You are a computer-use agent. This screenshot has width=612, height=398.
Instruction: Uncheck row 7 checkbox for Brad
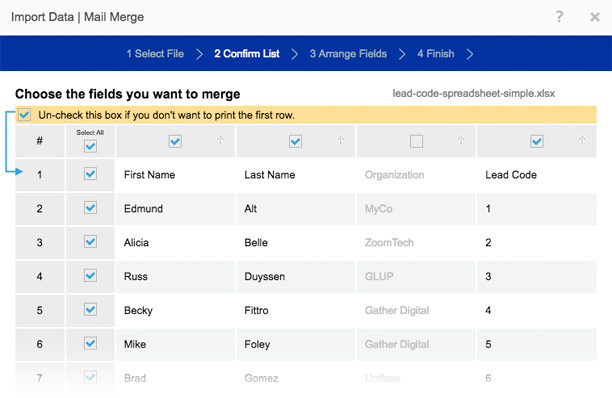coord(90,377)
